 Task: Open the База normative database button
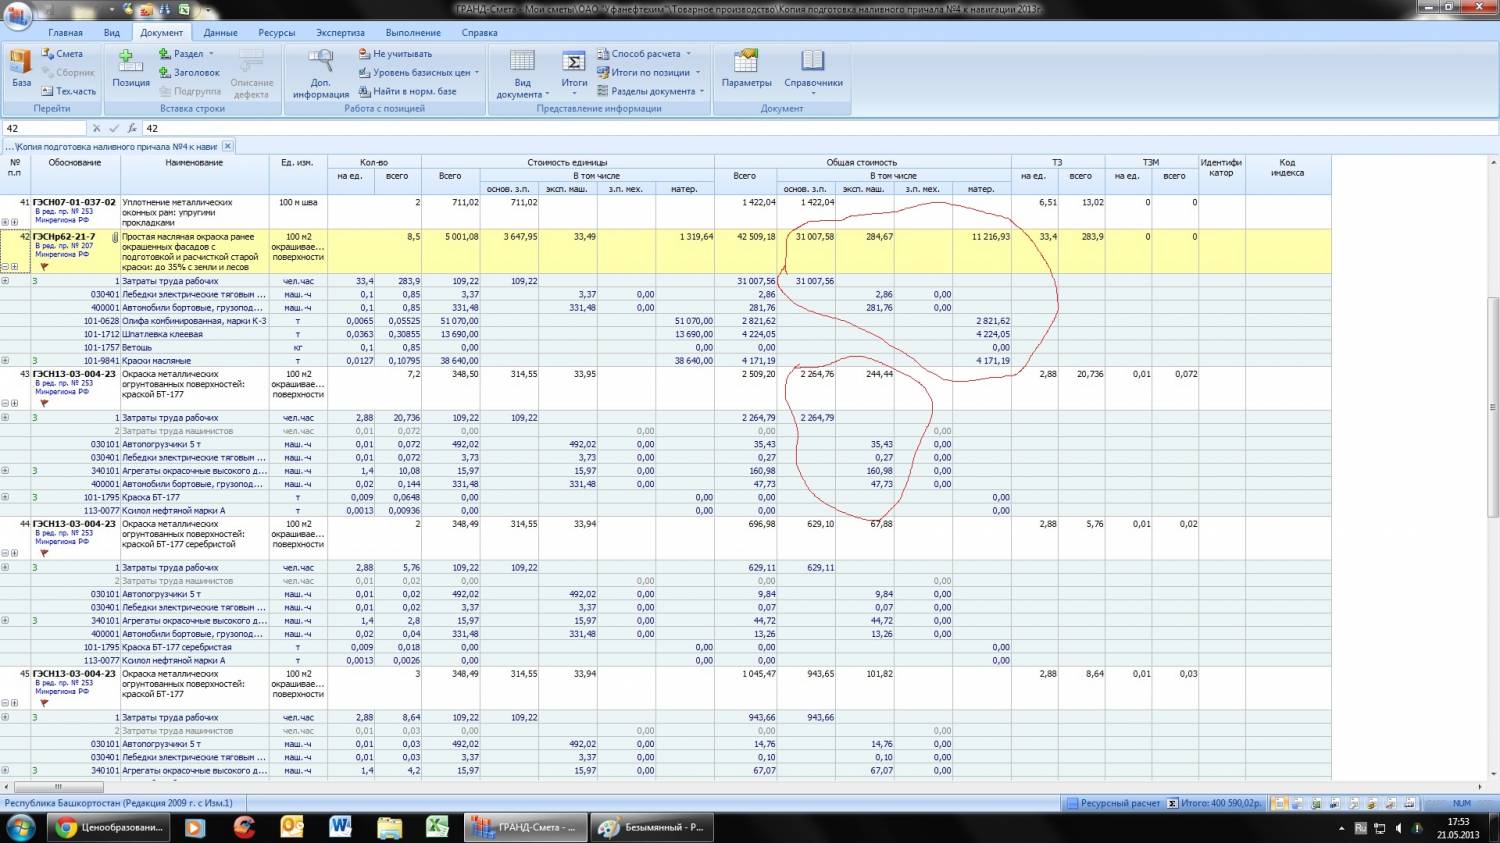click(21, 68)
